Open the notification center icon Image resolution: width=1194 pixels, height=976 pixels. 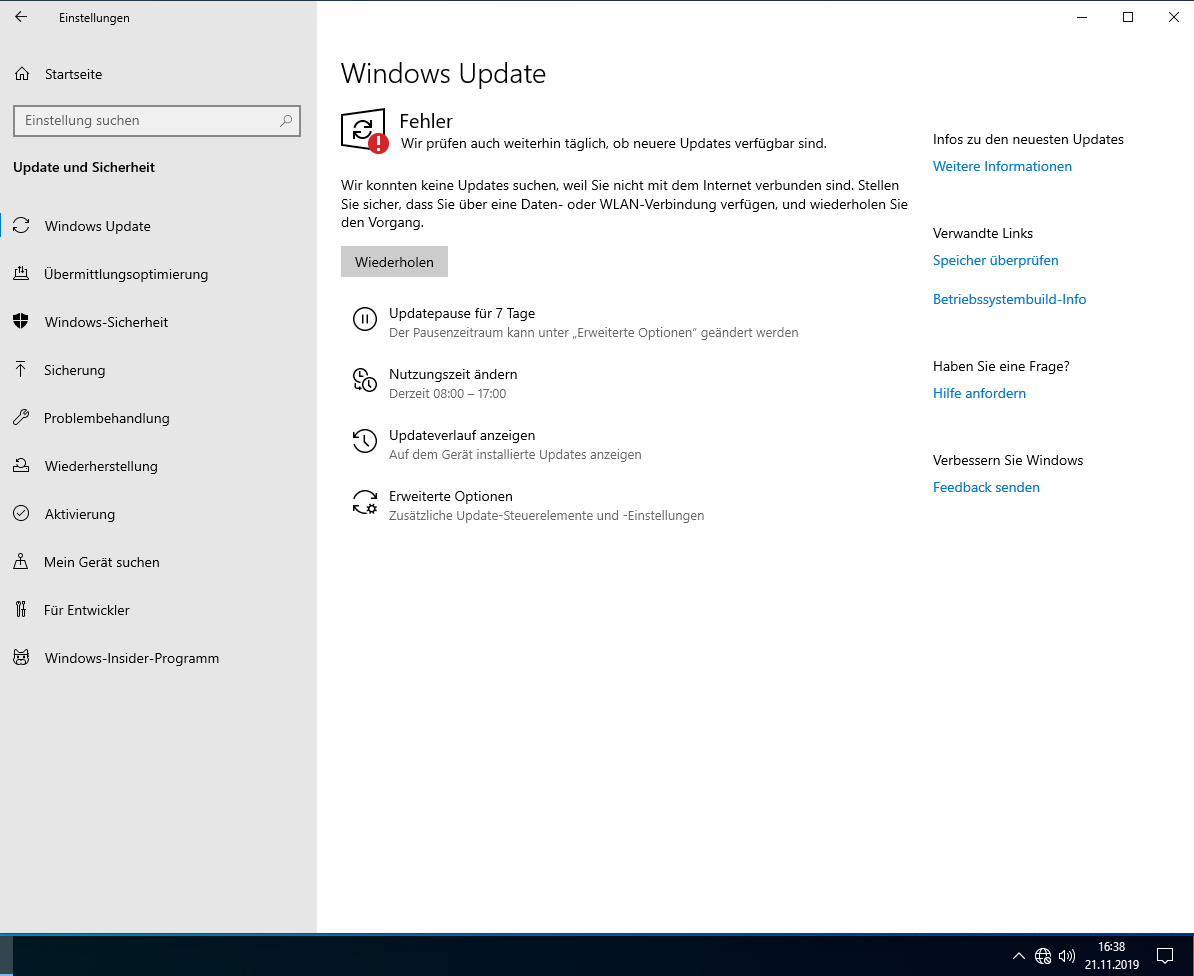point(1164,955)
